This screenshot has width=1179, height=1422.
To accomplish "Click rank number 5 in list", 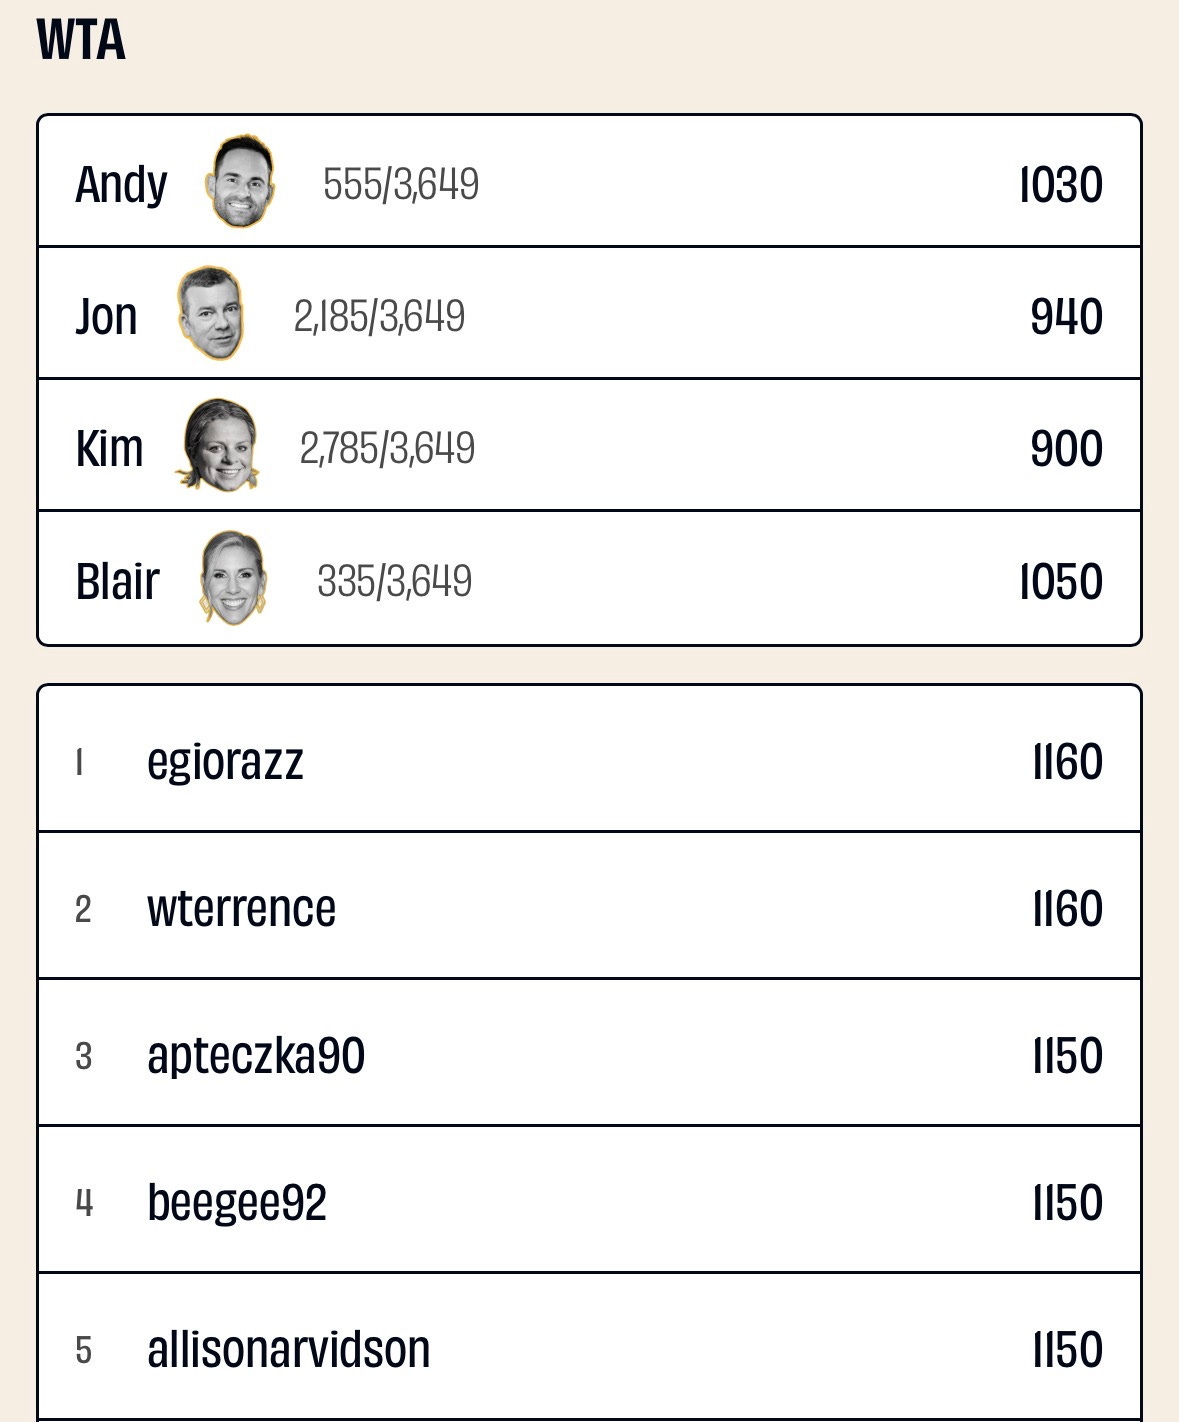I will [x=84, y=1350].
